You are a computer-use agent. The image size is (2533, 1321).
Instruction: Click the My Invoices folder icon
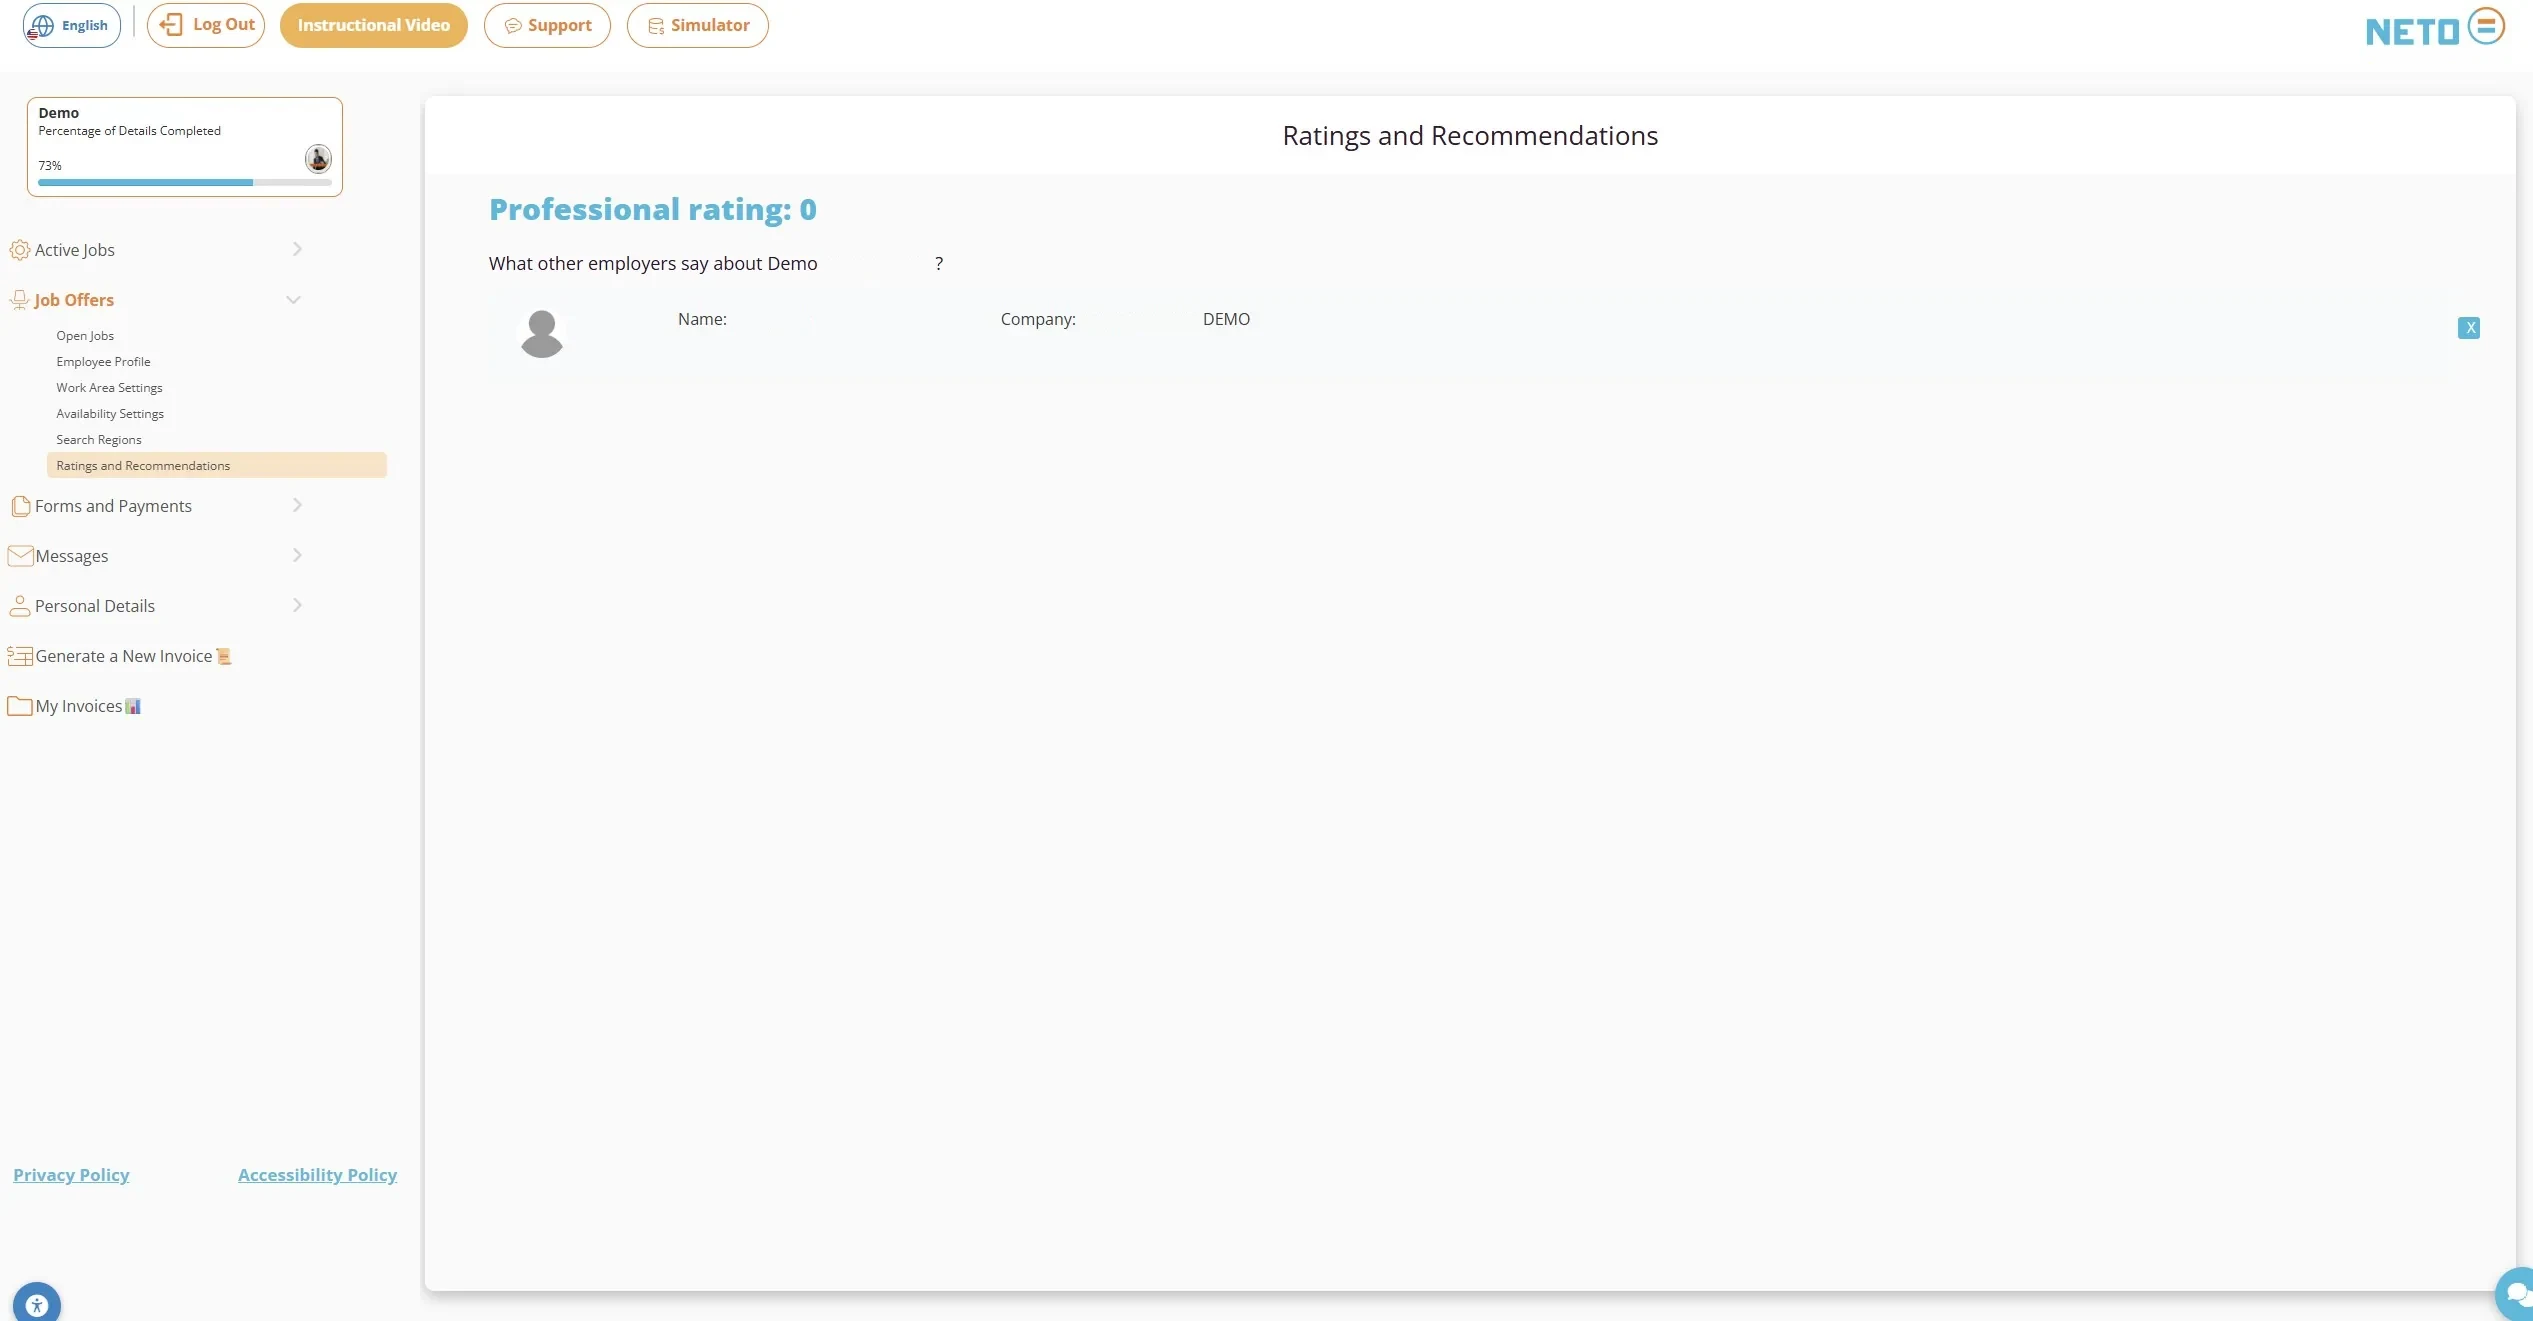point(20,706)
